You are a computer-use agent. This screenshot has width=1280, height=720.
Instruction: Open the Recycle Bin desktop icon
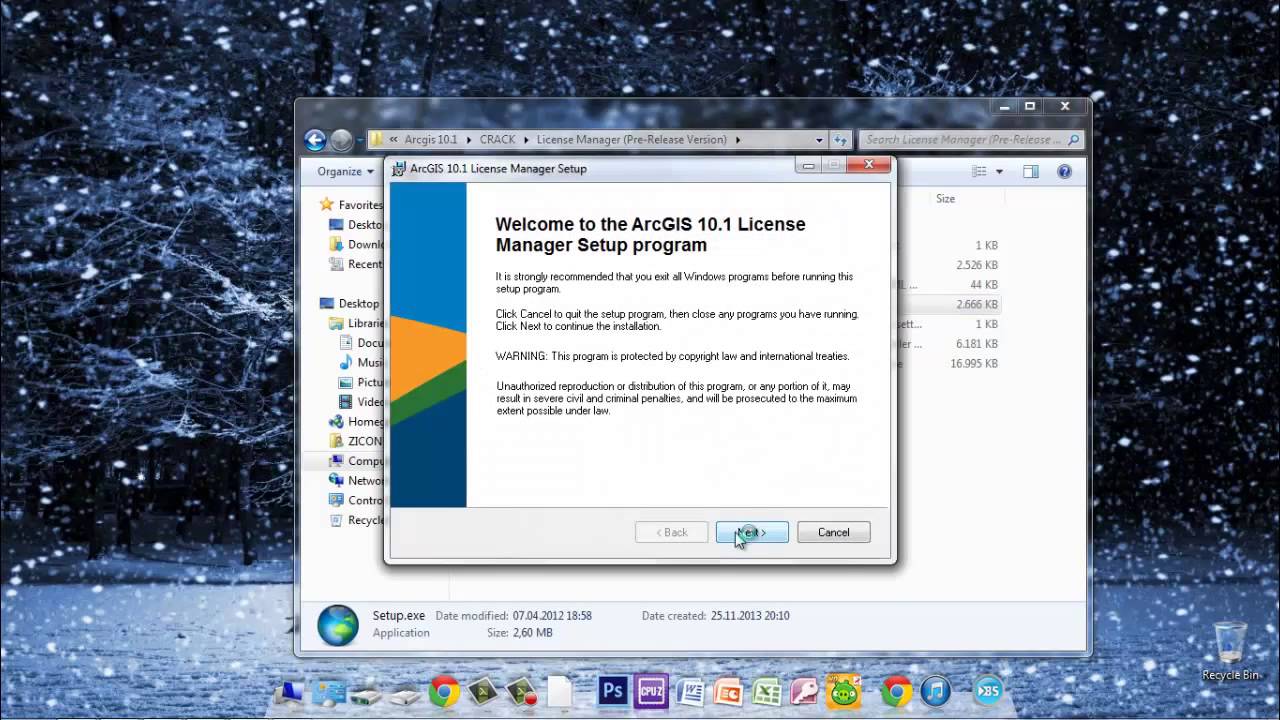(1230, 650)
